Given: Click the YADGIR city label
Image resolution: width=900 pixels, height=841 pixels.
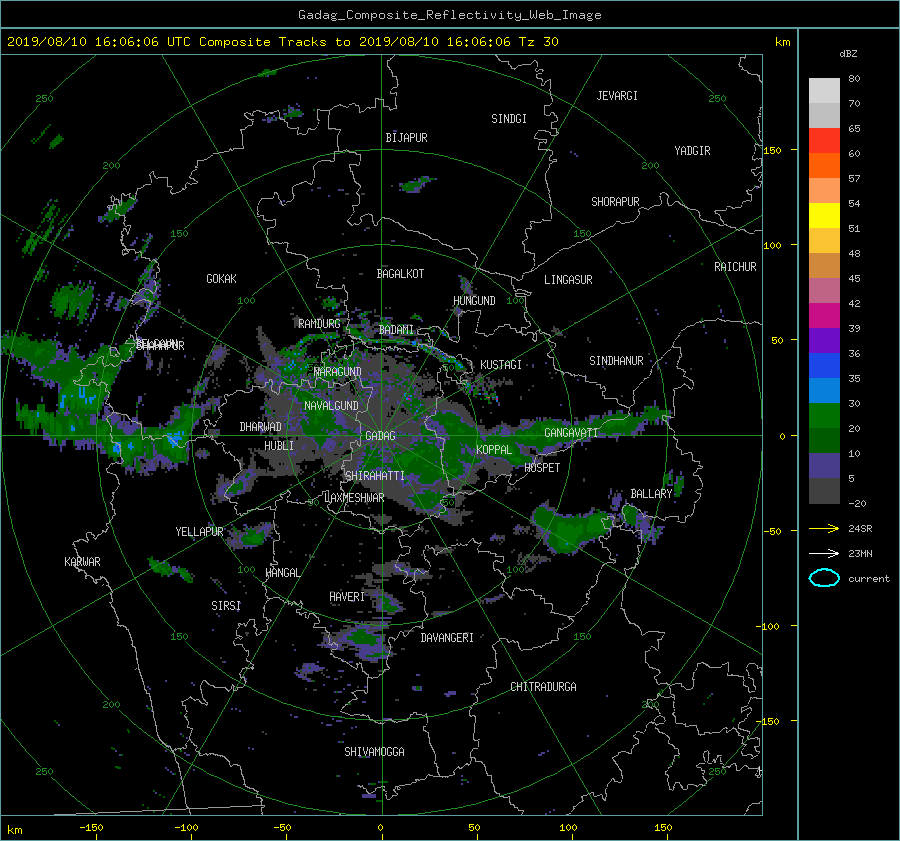Looking at the screenshot, I should click(692, 151).
